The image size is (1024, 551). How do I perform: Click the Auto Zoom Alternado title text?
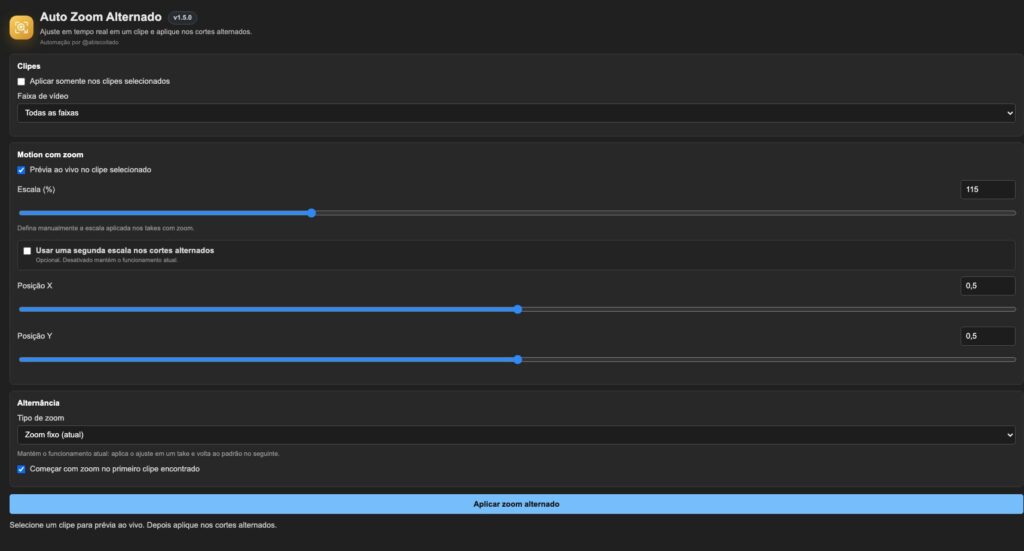(101, 17)
